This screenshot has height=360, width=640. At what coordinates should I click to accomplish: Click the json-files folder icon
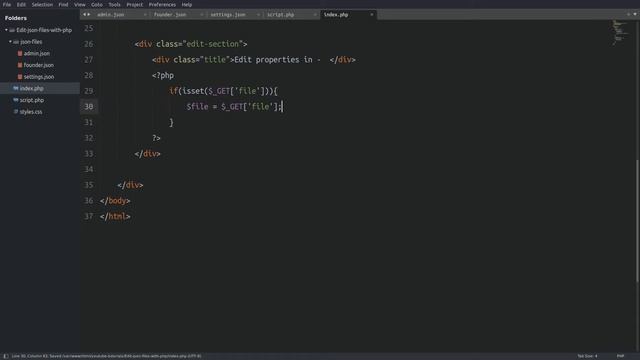(16, 42)
